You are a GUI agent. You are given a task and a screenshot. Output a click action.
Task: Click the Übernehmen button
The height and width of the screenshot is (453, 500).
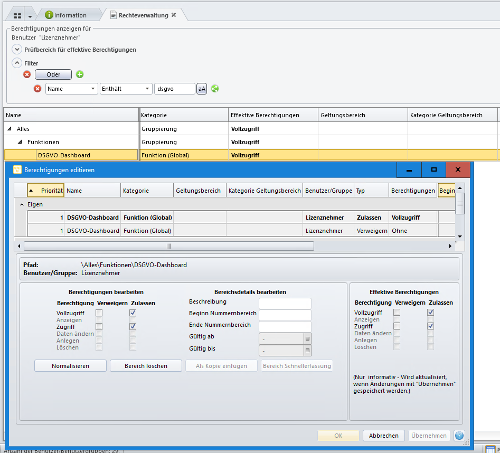click(x=429, y=435)
